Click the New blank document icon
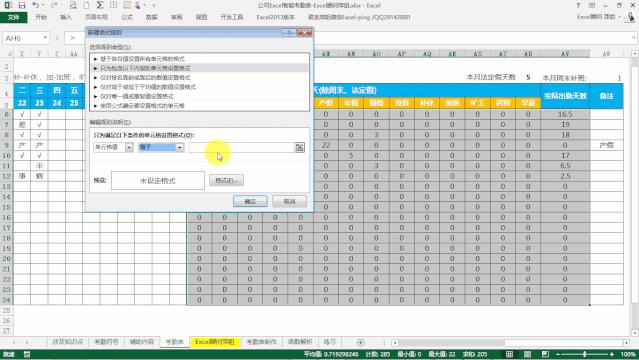Viewport: 639px width, 360px height. (x=86, y=5)
